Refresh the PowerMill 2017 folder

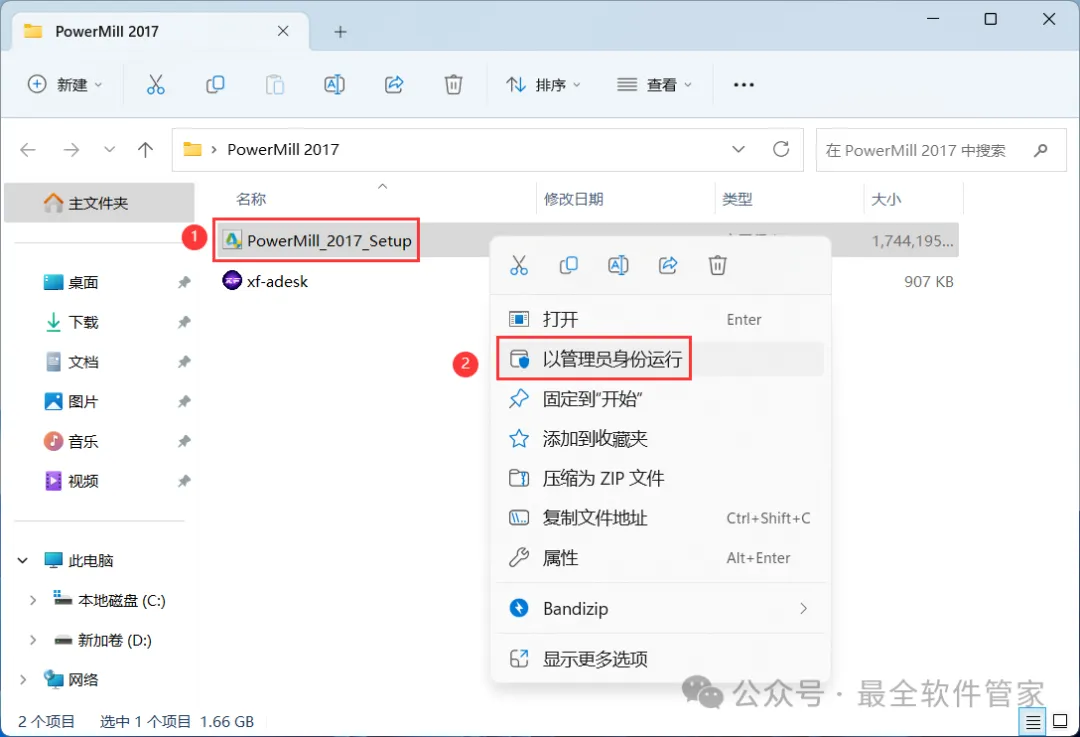coord(781,149)
